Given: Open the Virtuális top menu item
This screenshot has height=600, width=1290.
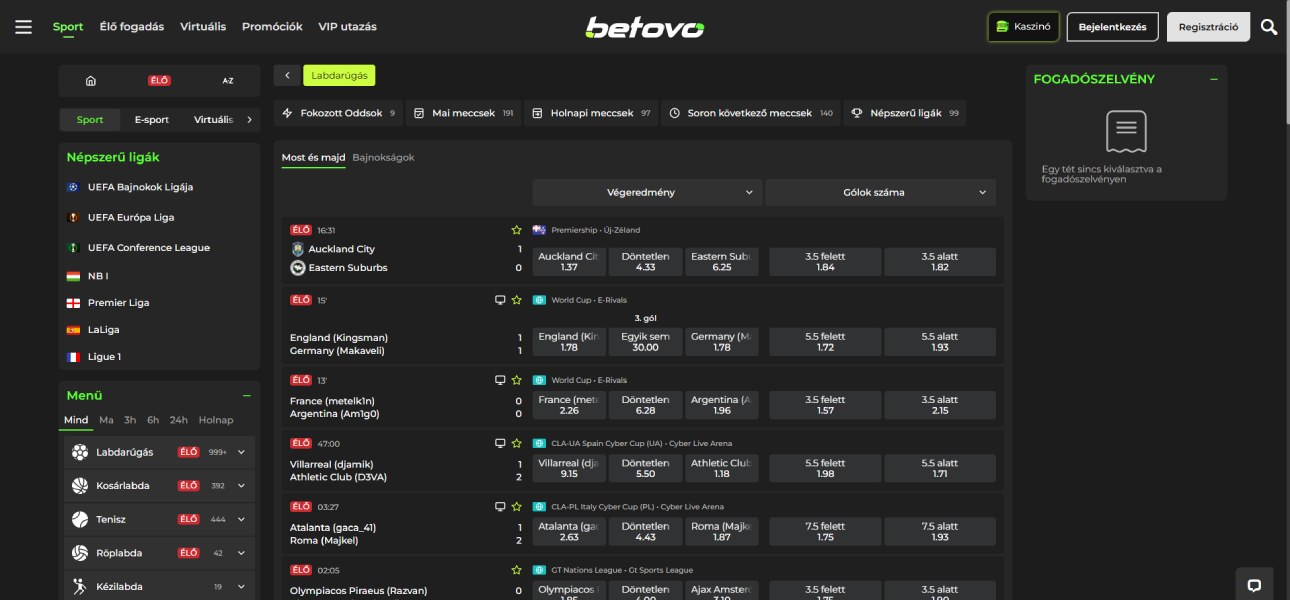Looking at the screenshot, I should point(203,27).
